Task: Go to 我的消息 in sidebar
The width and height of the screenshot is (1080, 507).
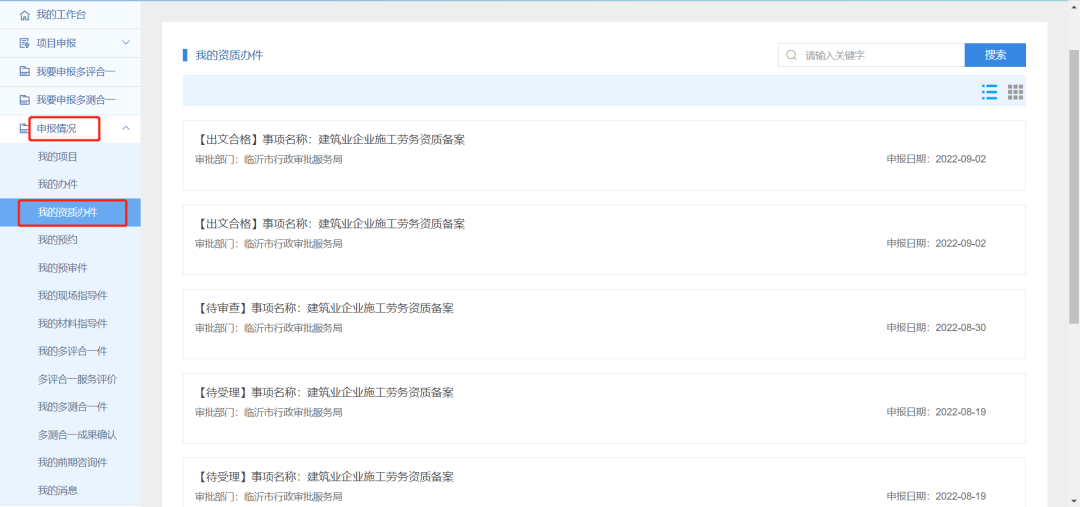Action: (x=58, y=490)
